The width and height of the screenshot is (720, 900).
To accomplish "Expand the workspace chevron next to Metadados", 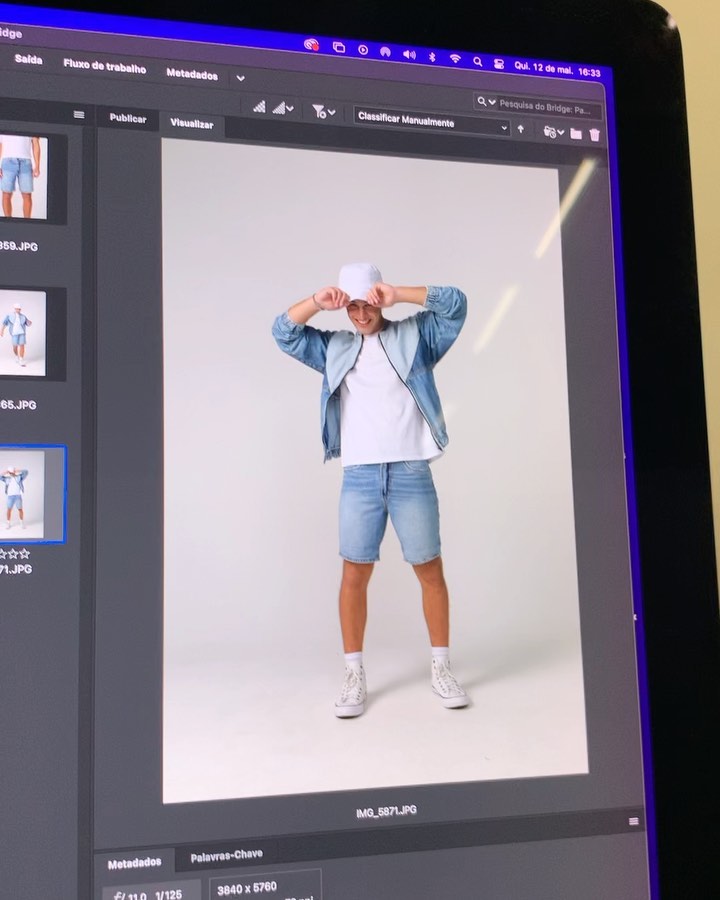I will pos(240,77).
